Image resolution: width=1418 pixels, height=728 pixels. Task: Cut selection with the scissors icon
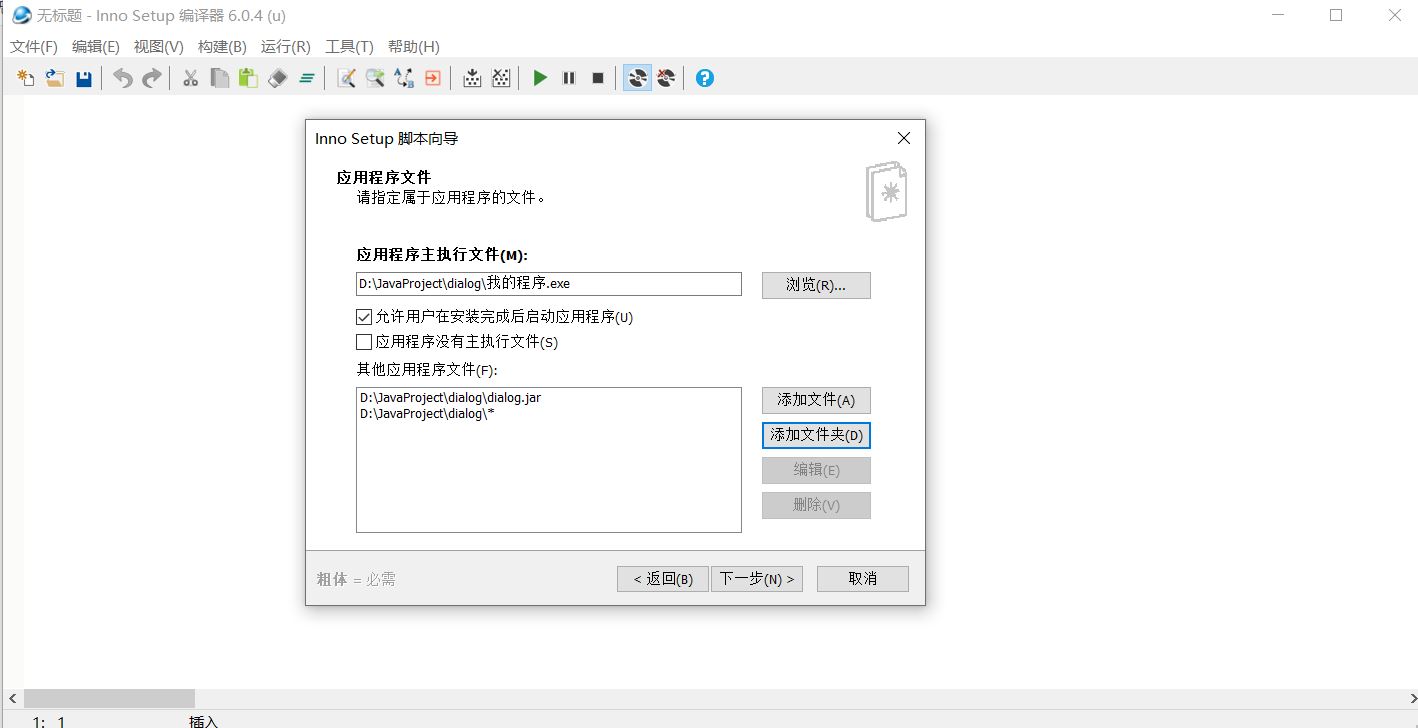(190, 78)
